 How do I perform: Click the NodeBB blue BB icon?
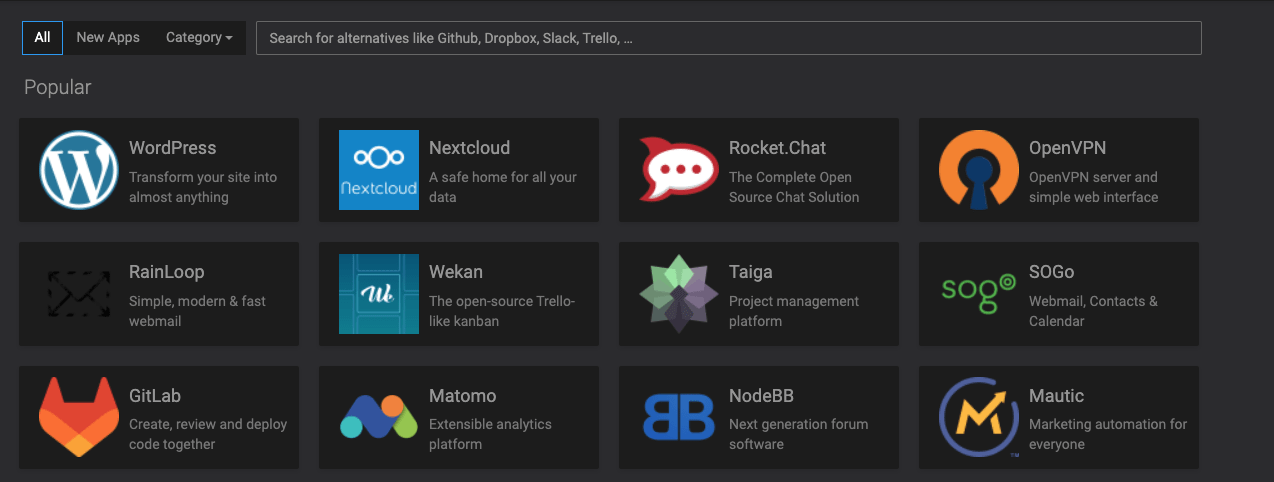point(679,418)
